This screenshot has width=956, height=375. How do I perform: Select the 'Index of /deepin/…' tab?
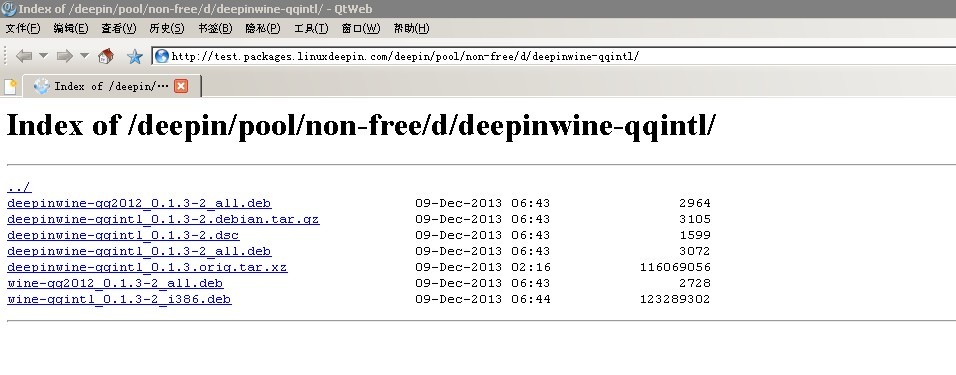(112, 86)
